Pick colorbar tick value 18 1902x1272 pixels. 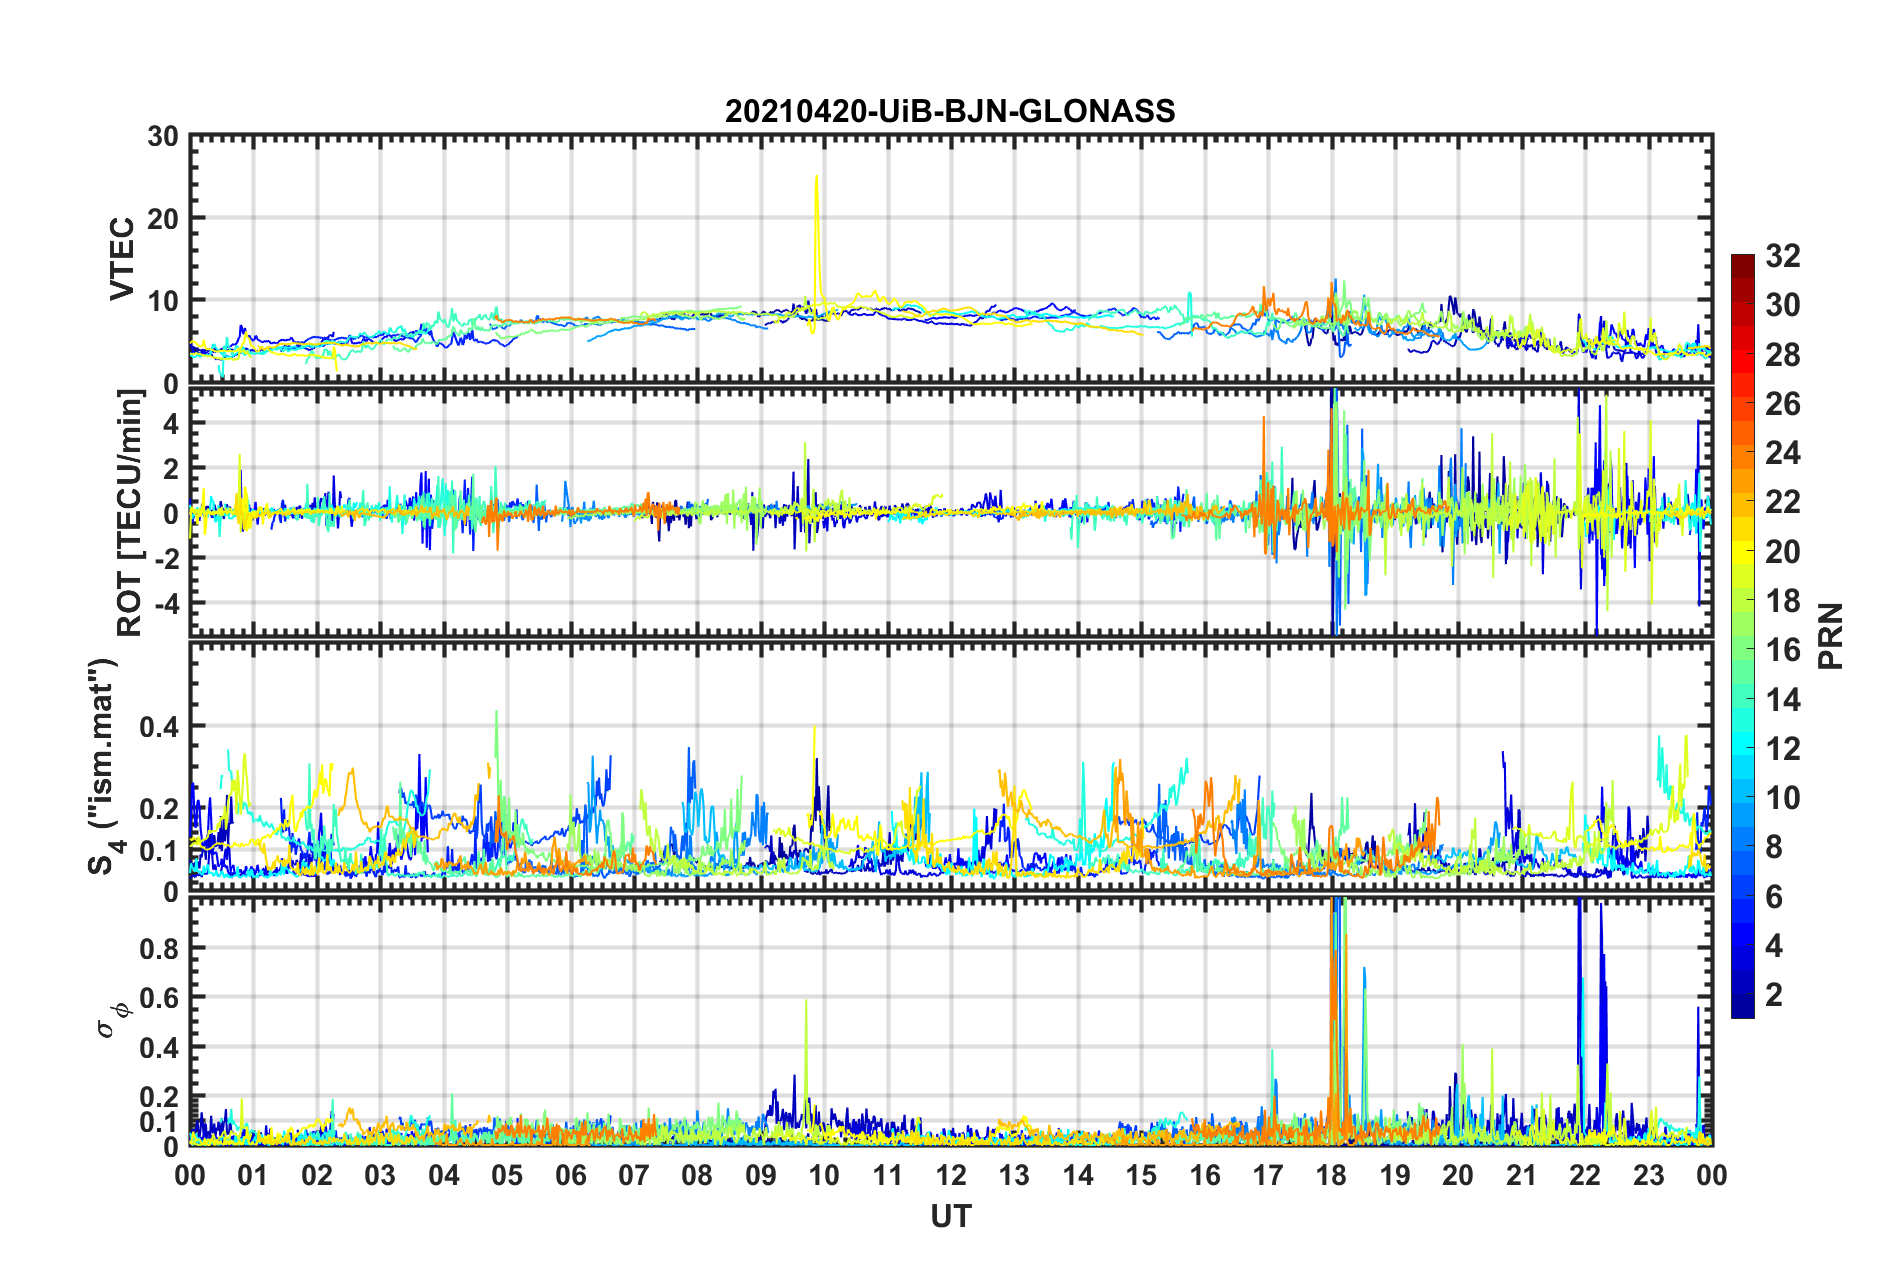pyautogui.click(x=1782, y=601)
